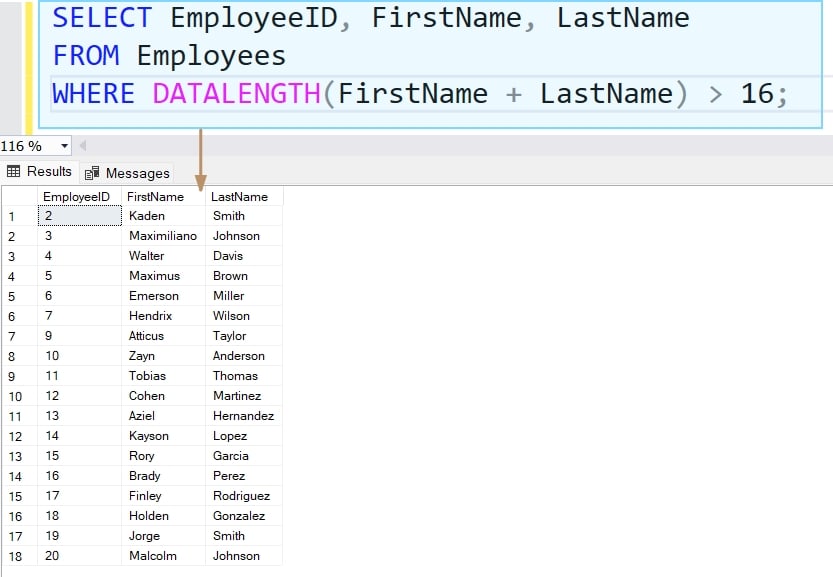Select the Jorge first name cell
This screenshot has width=833, height=577.
pos(164,536)
